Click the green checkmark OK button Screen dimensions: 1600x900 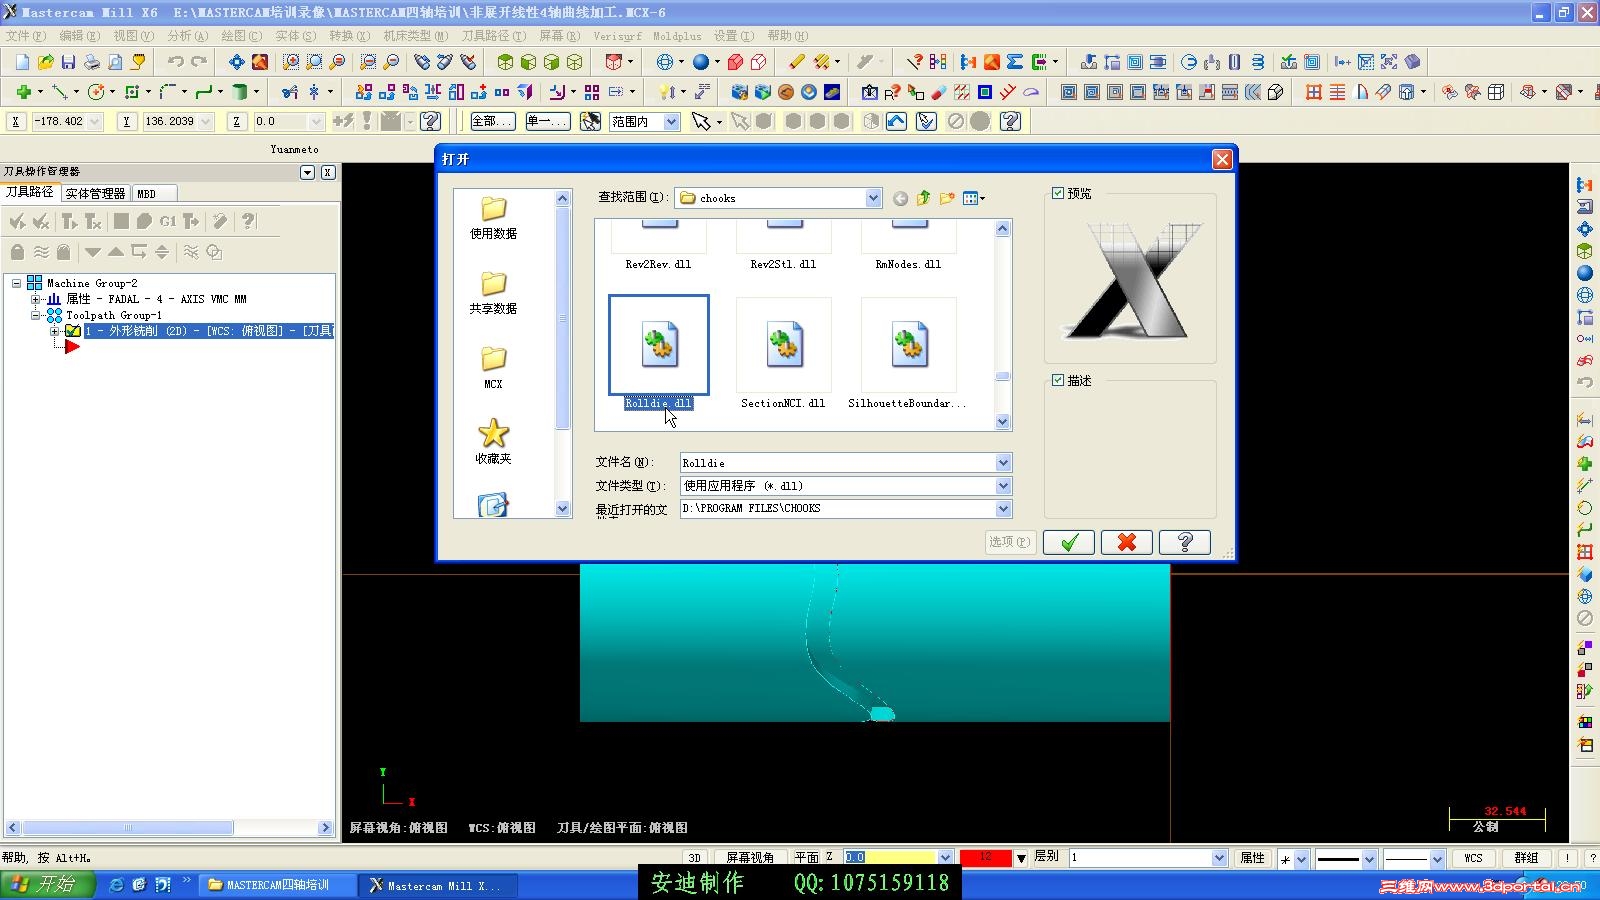click(x=1069, y=542)
